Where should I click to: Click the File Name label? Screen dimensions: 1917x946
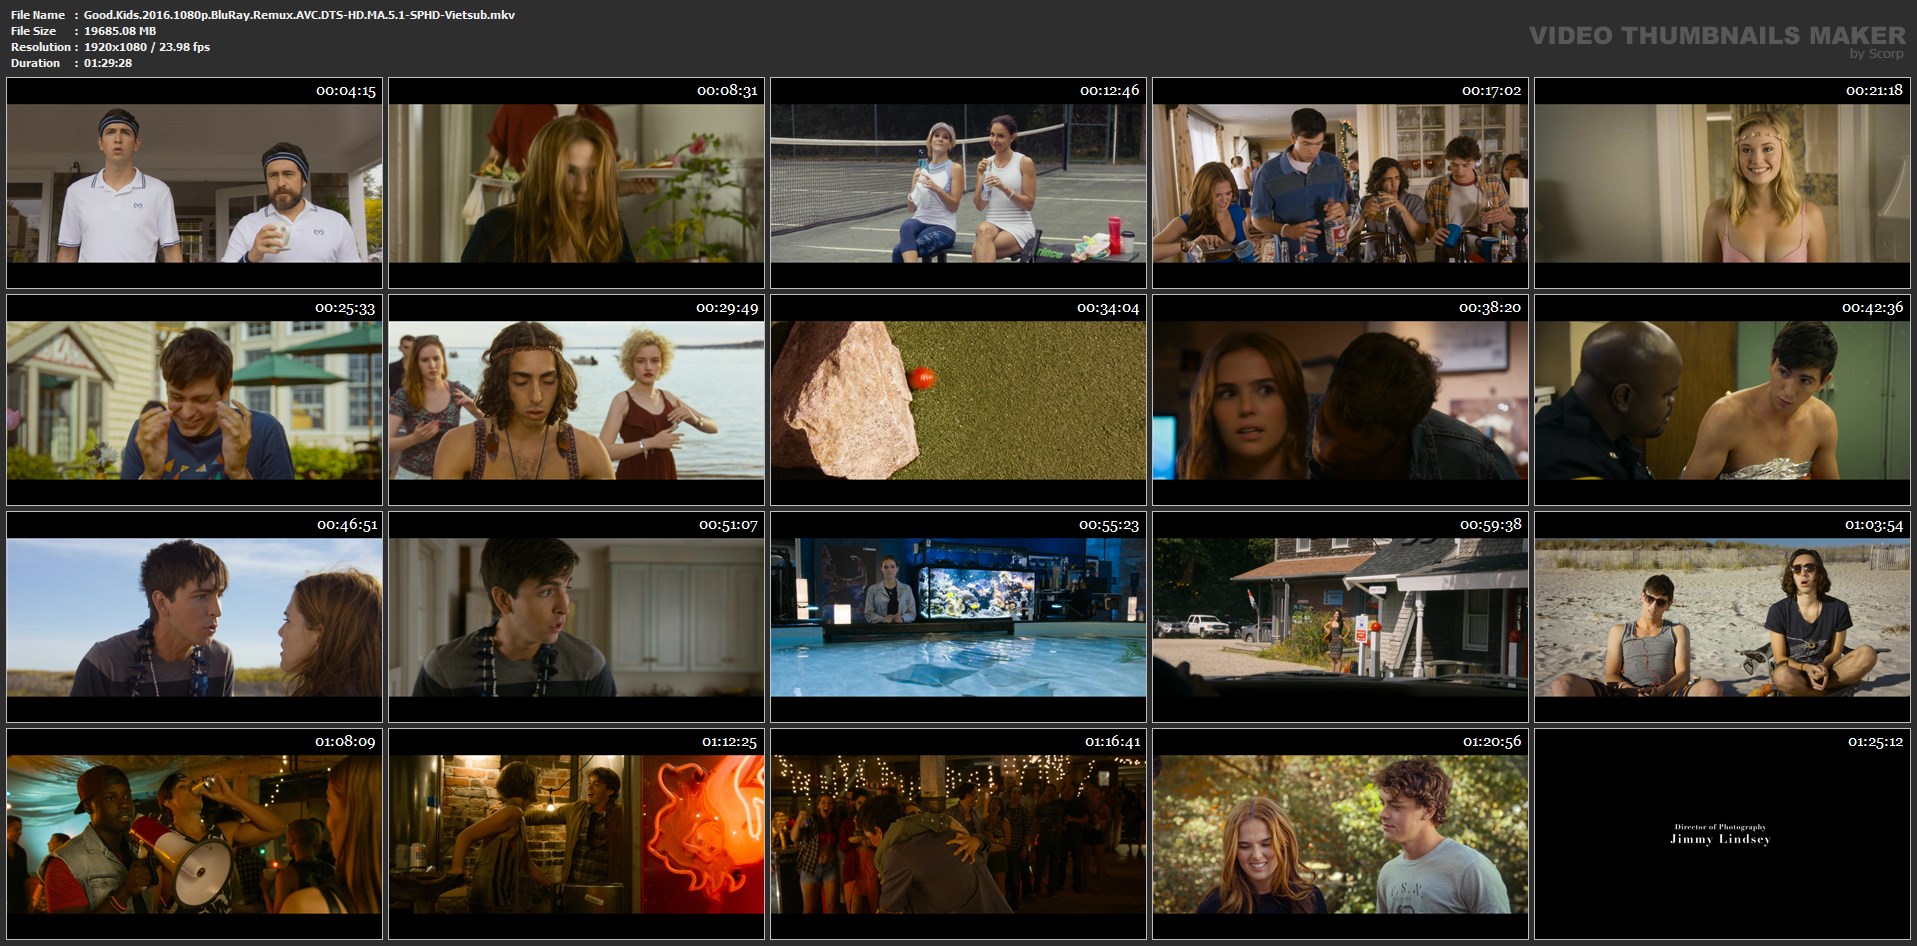[38, 15]
